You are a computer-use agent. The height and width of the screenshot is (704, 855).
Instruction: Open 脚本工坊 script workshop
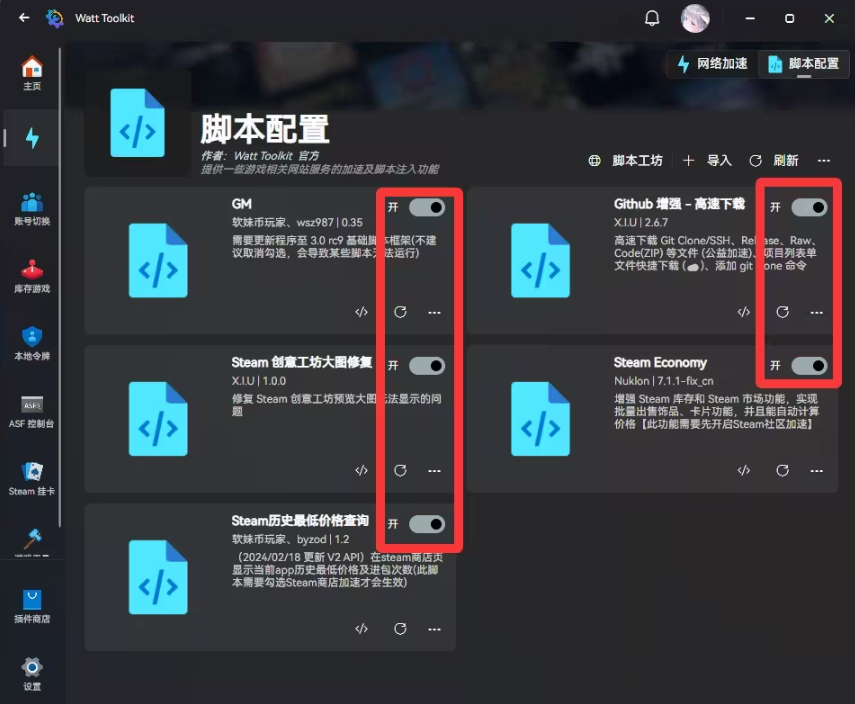pyautogui.click(x=625, y=161)
